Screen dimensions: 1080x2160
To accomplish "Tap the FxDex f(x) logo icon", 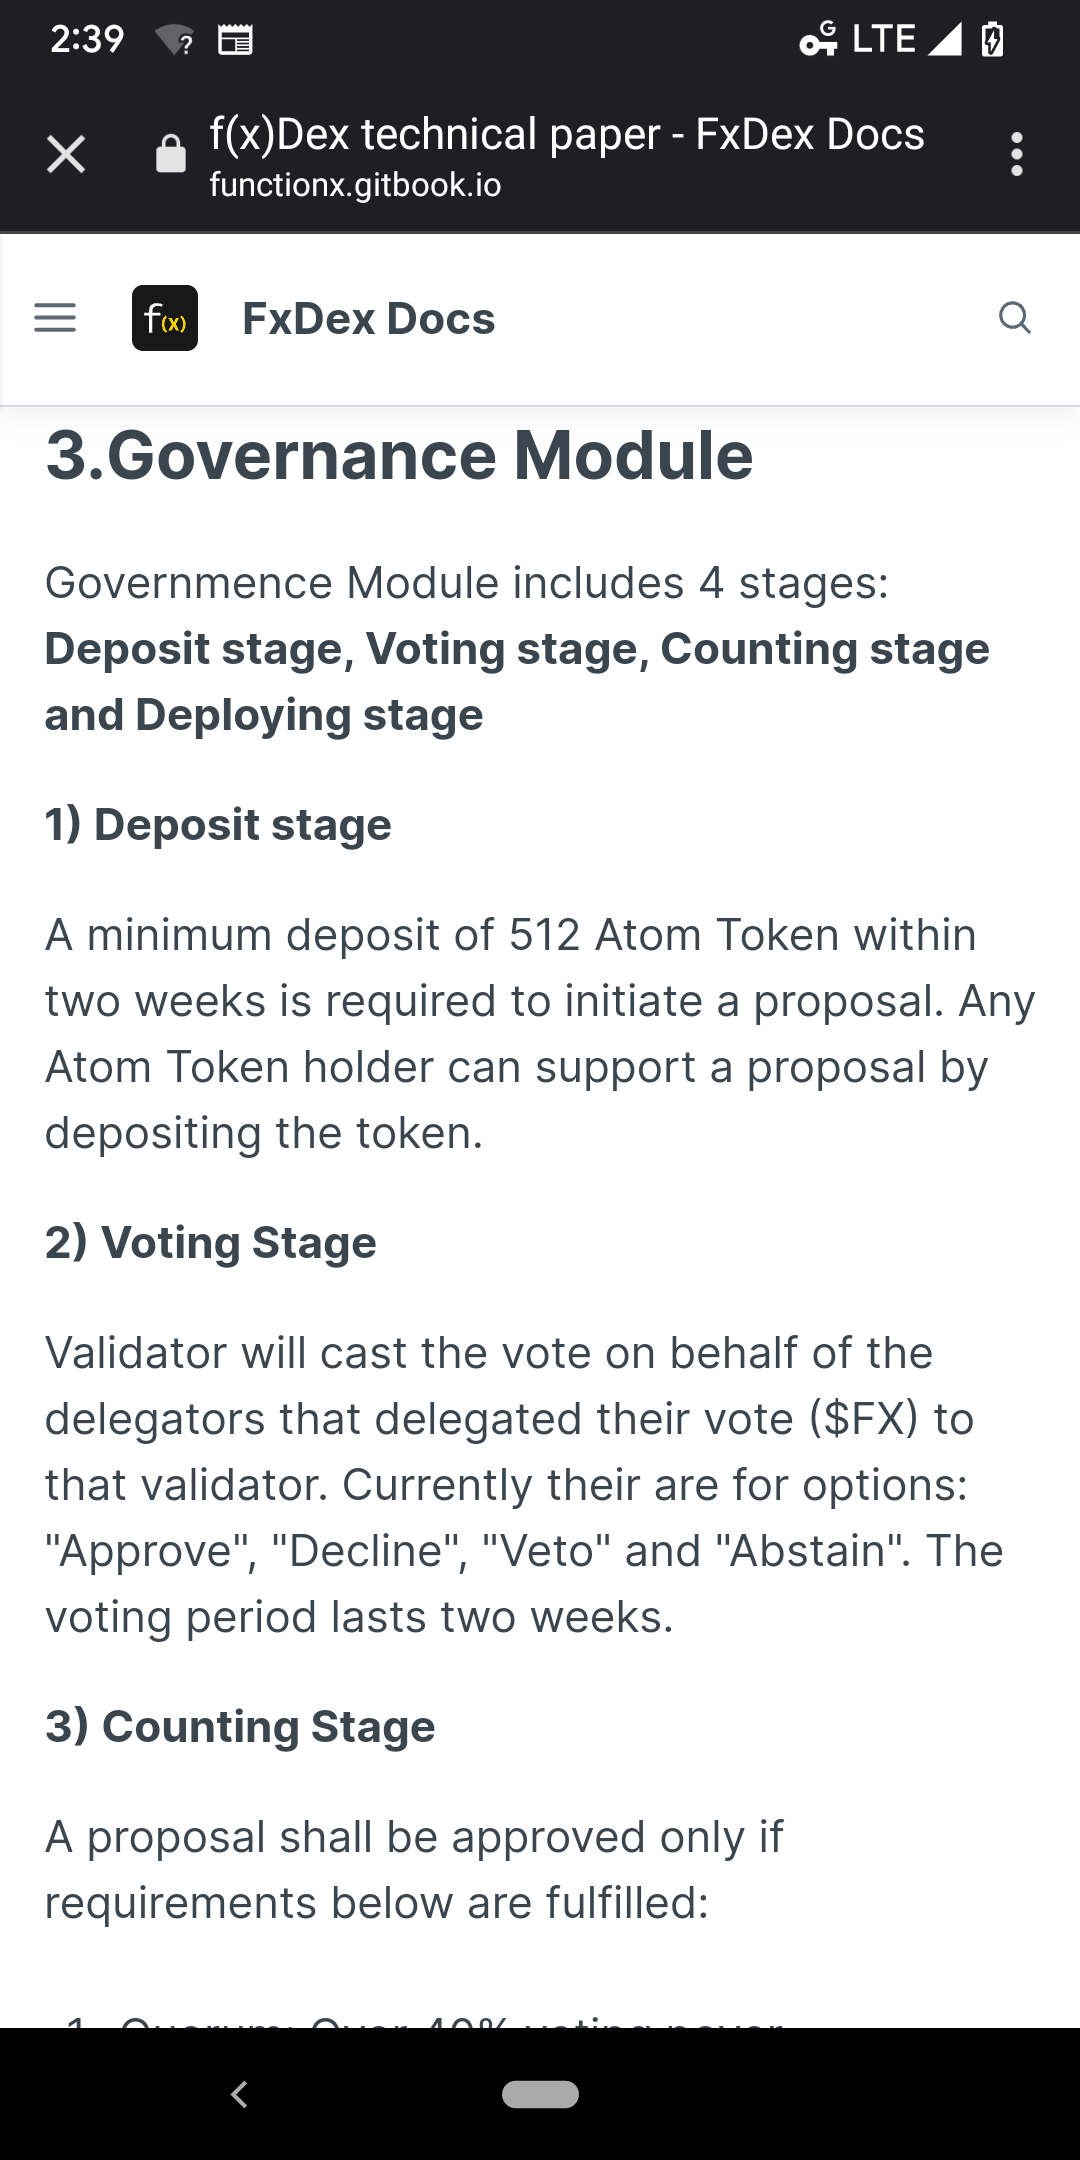I will click(165, 318).
